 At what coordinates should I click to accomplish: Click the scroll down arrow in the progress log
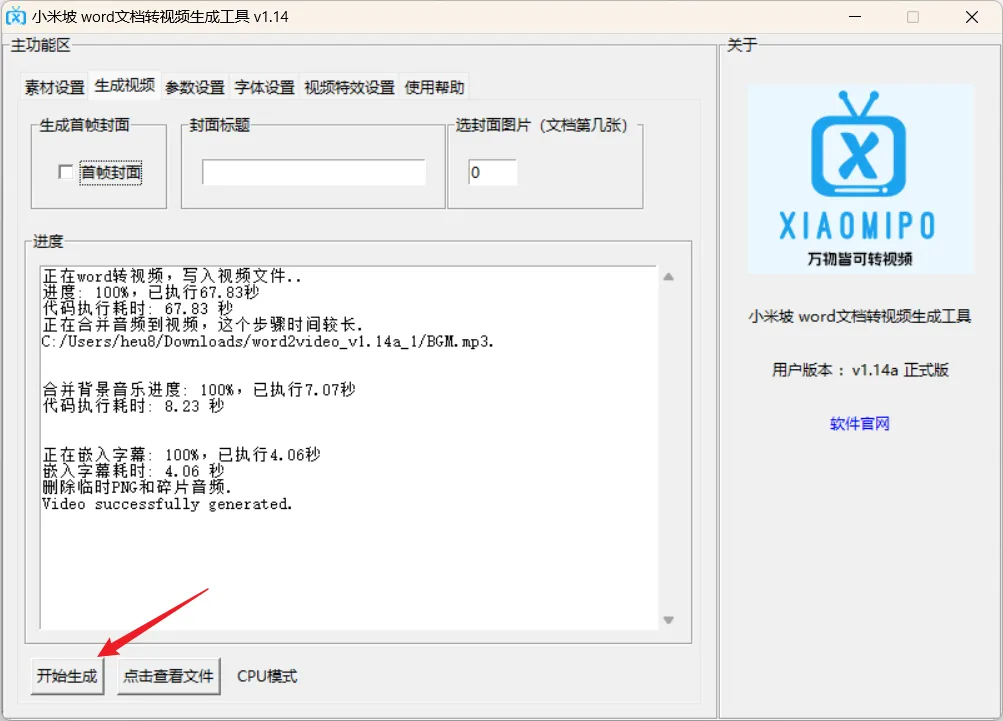click(668, 620)
